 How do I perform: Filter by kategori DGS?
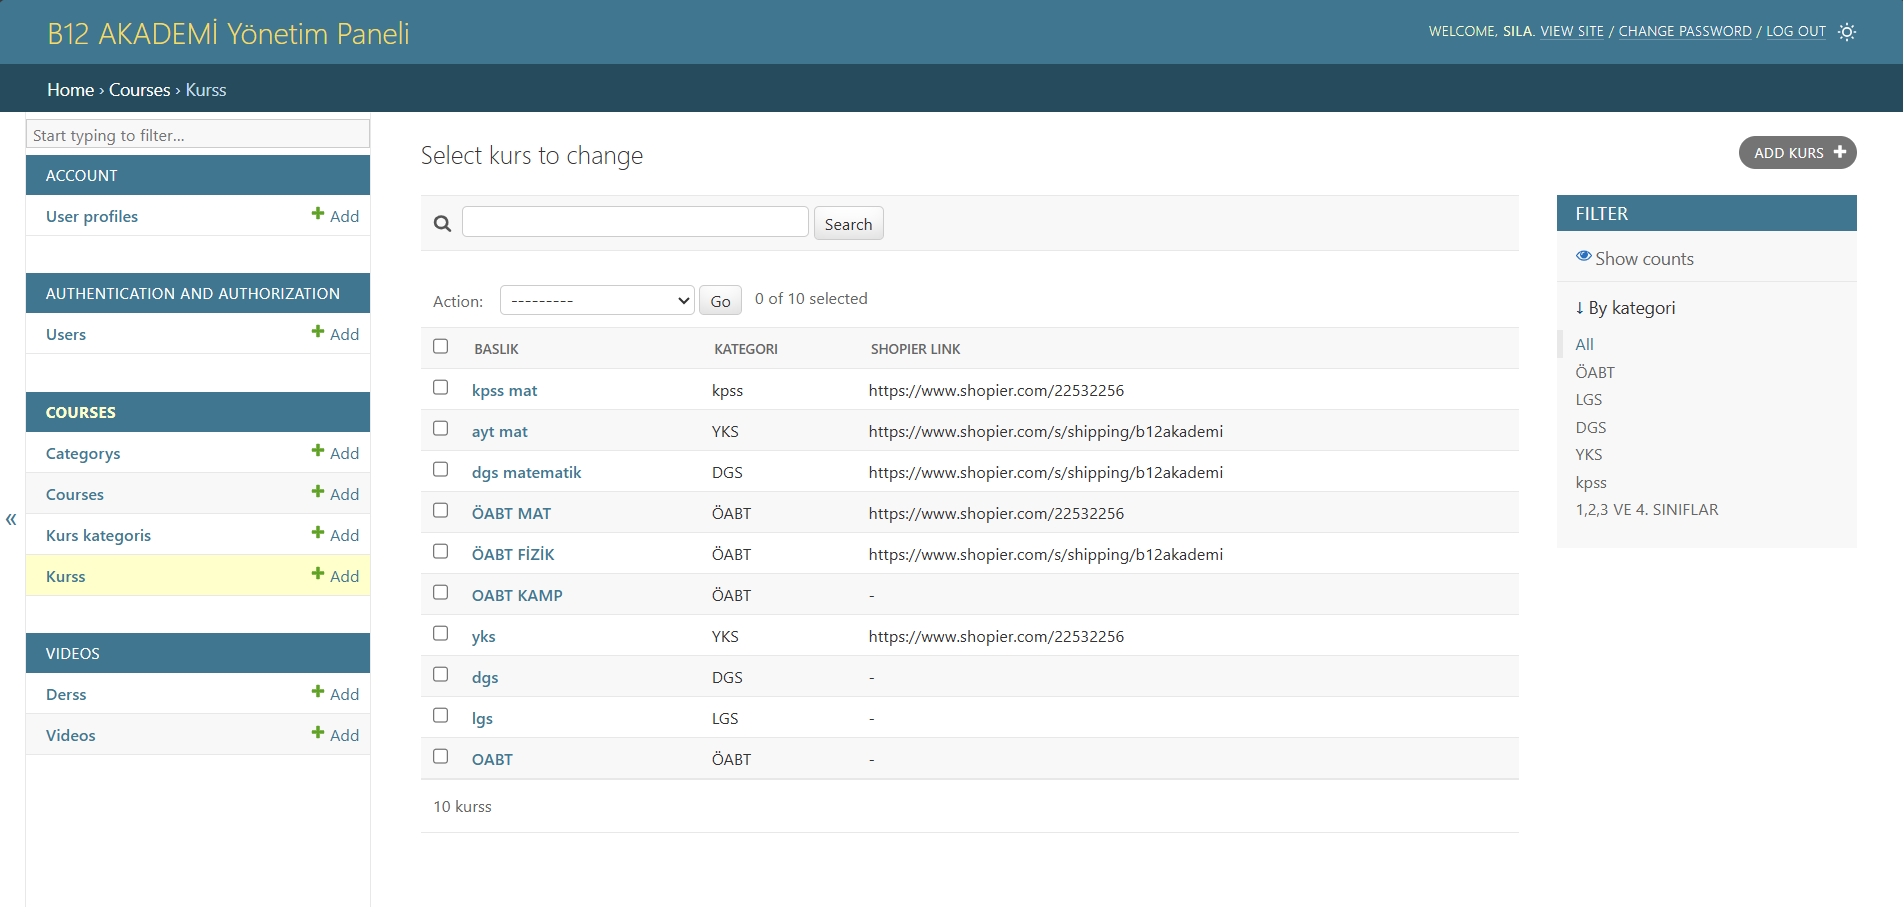tap(1591, 427)
